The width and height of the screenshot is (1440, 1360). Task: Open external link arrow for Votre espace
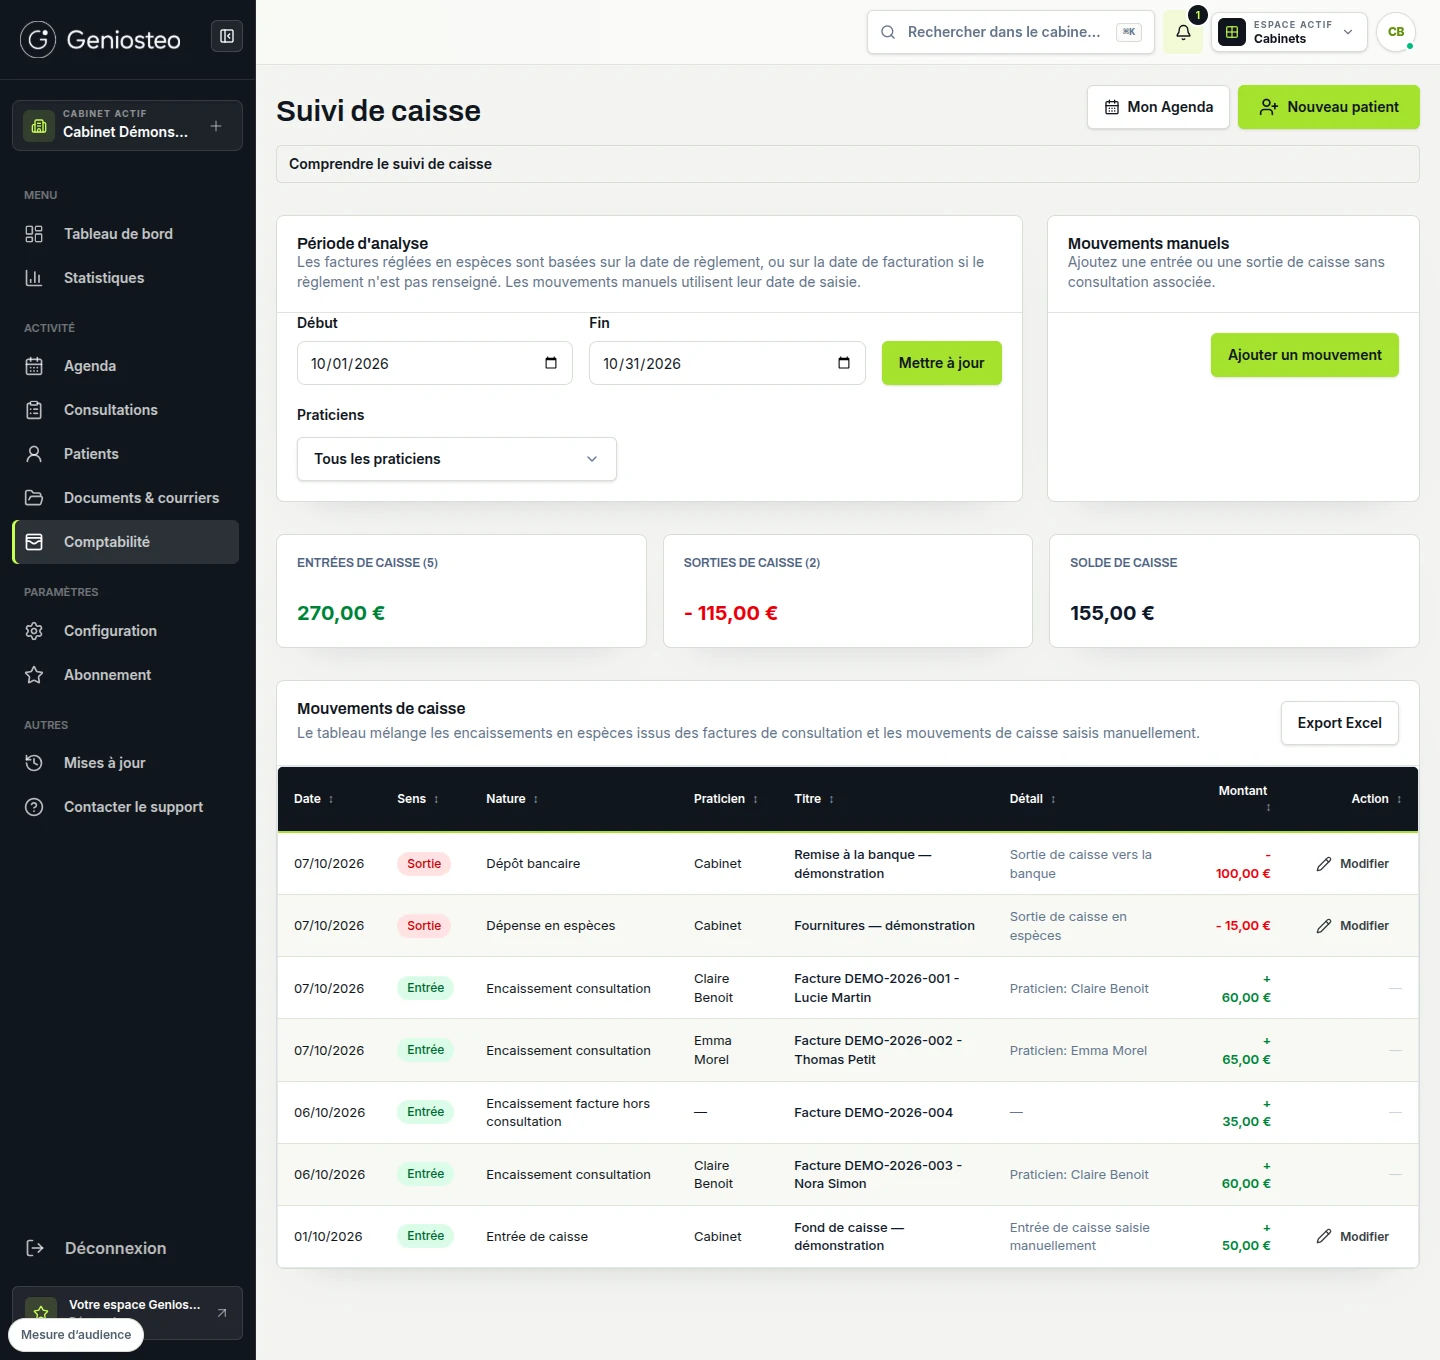222,1312
